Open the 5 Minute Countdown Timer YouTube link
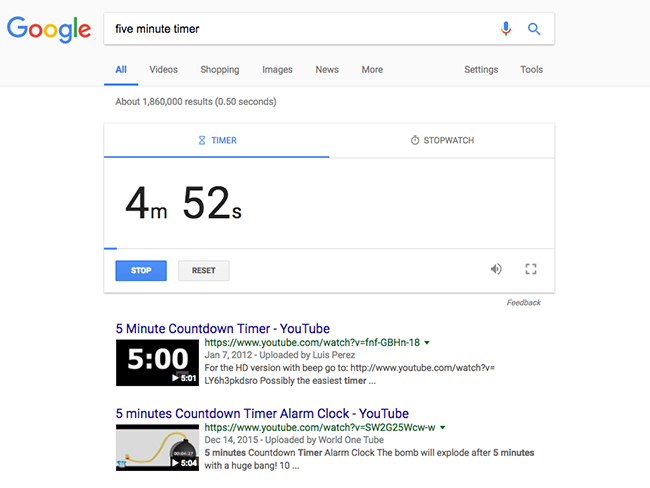 click(x=222, y=328)
